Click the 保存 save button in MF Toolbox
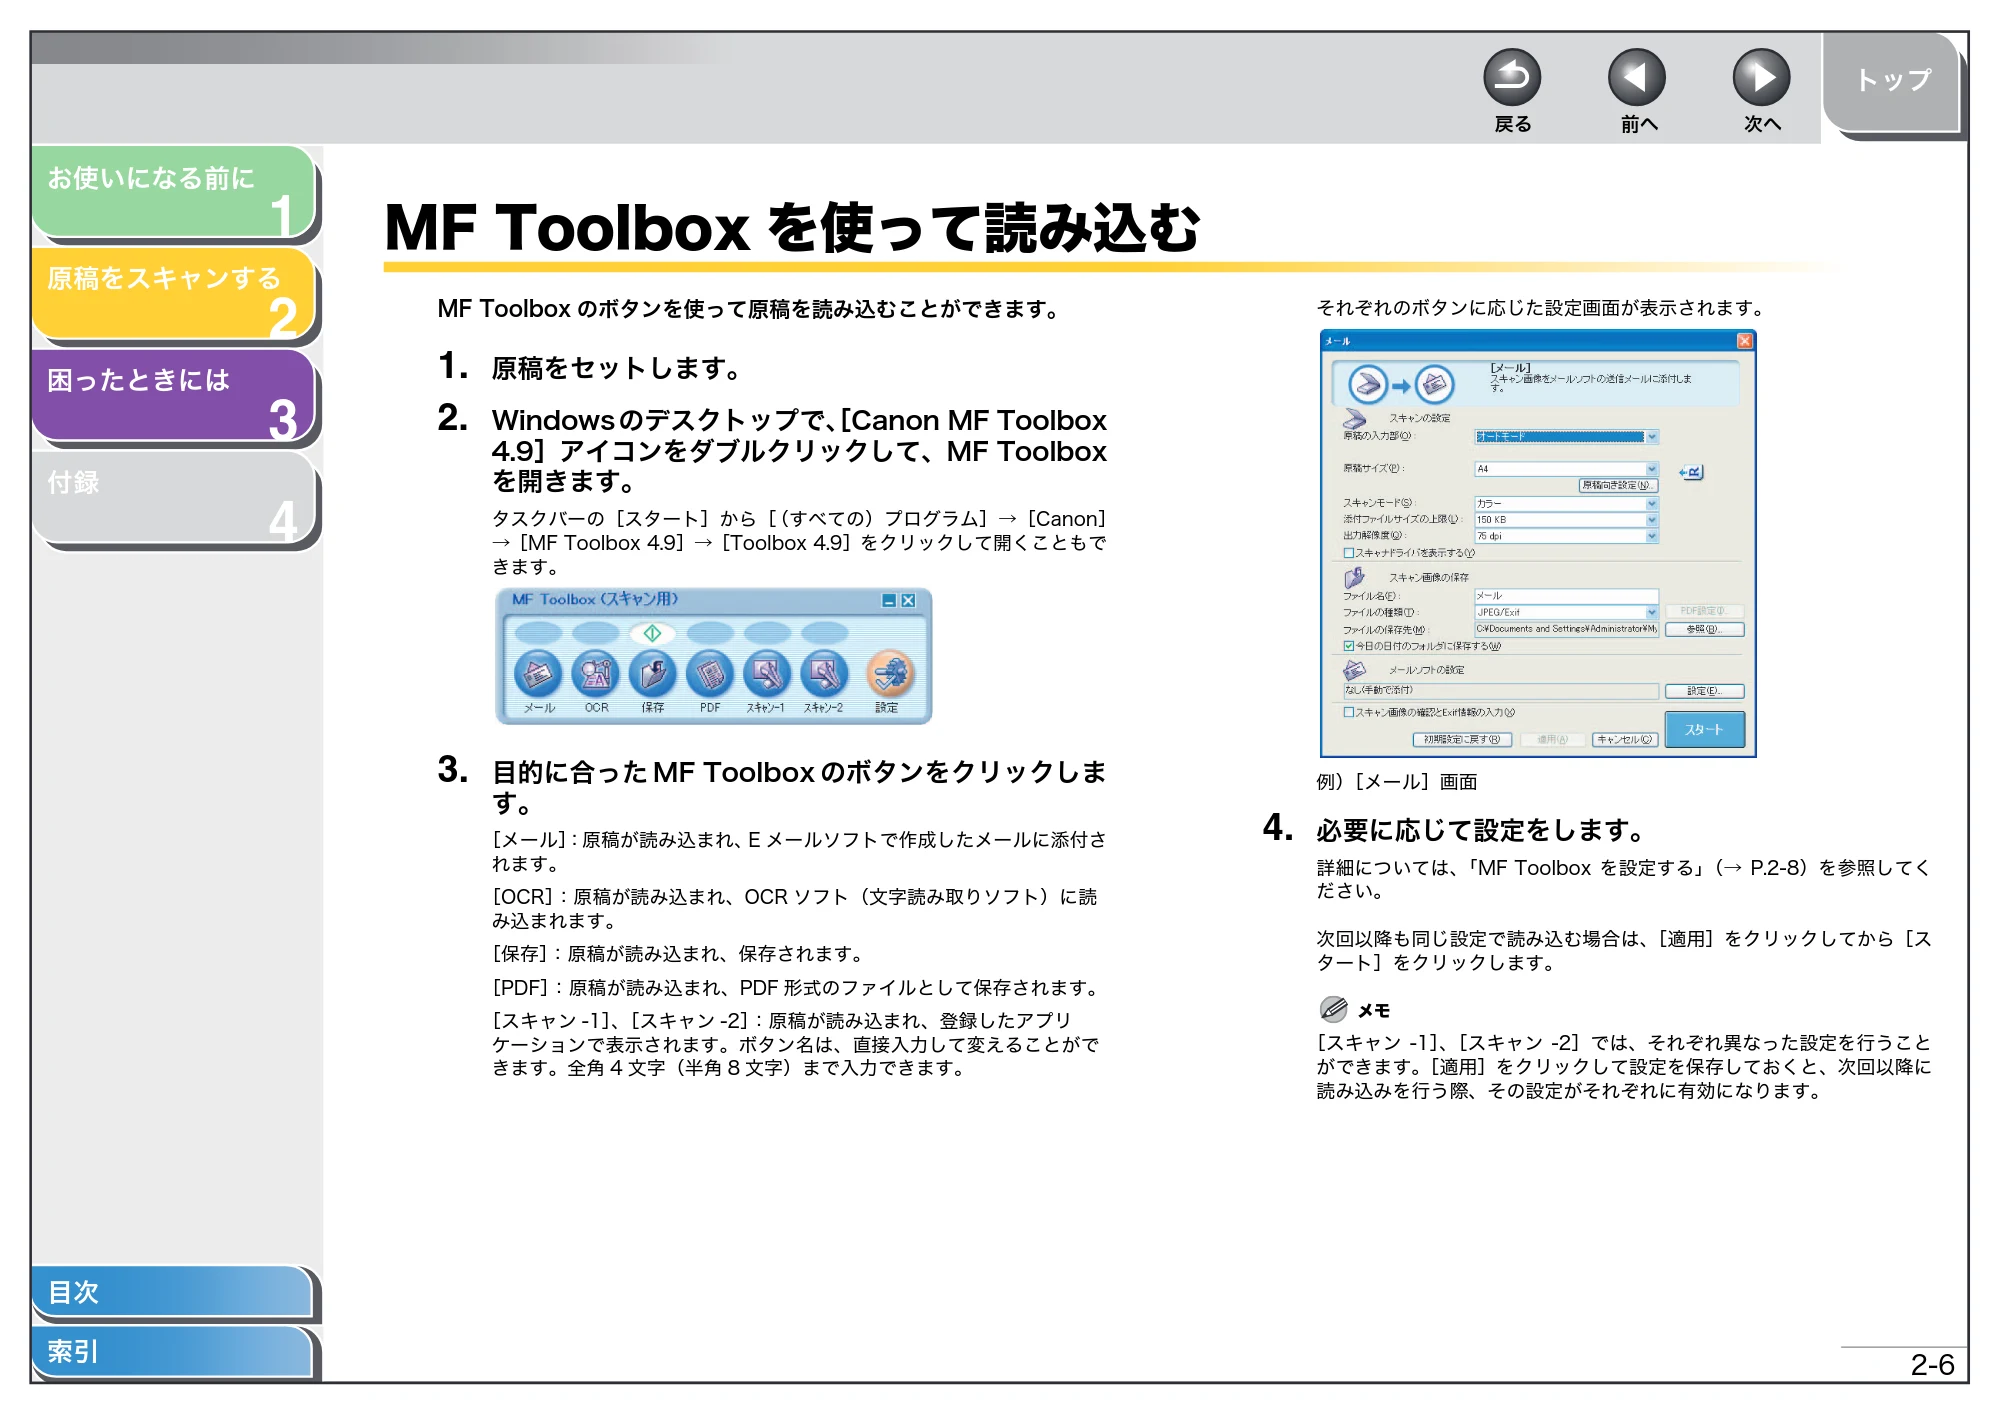The image size is (2000, 1414). pyautogui.click(x=653, y=675)
